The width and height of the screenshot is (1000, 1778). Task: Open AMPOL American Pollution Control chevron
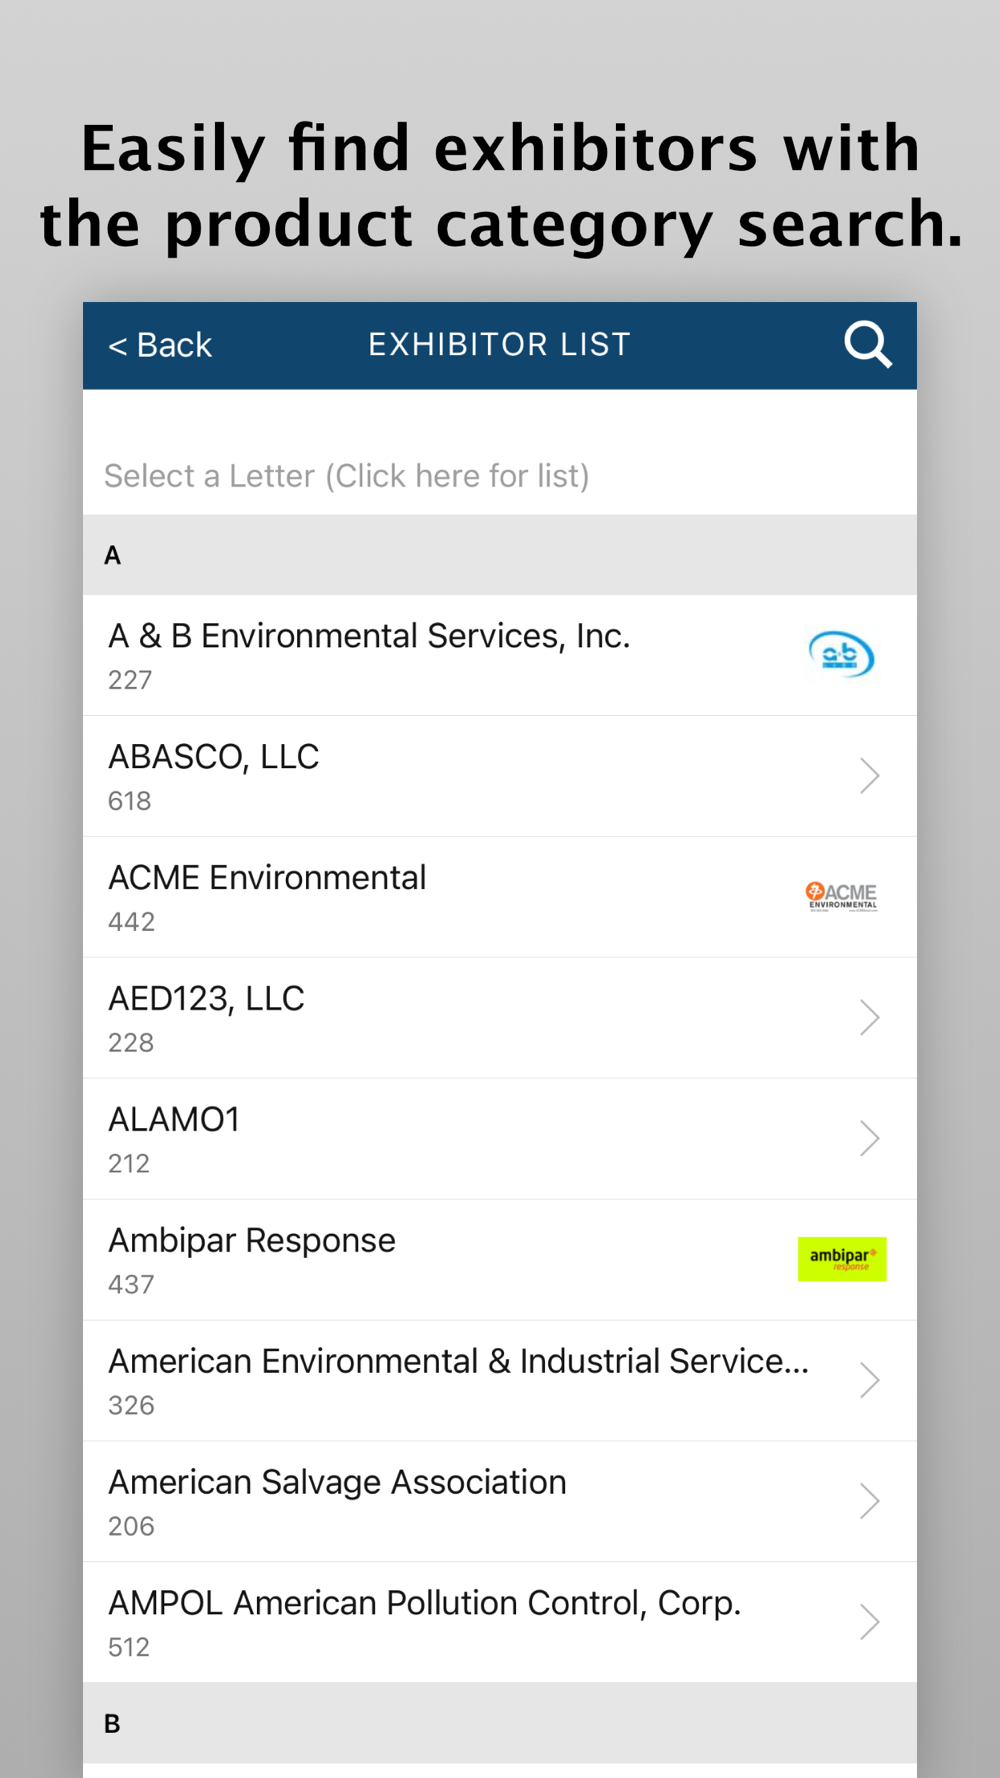(x=869, y=1622)
